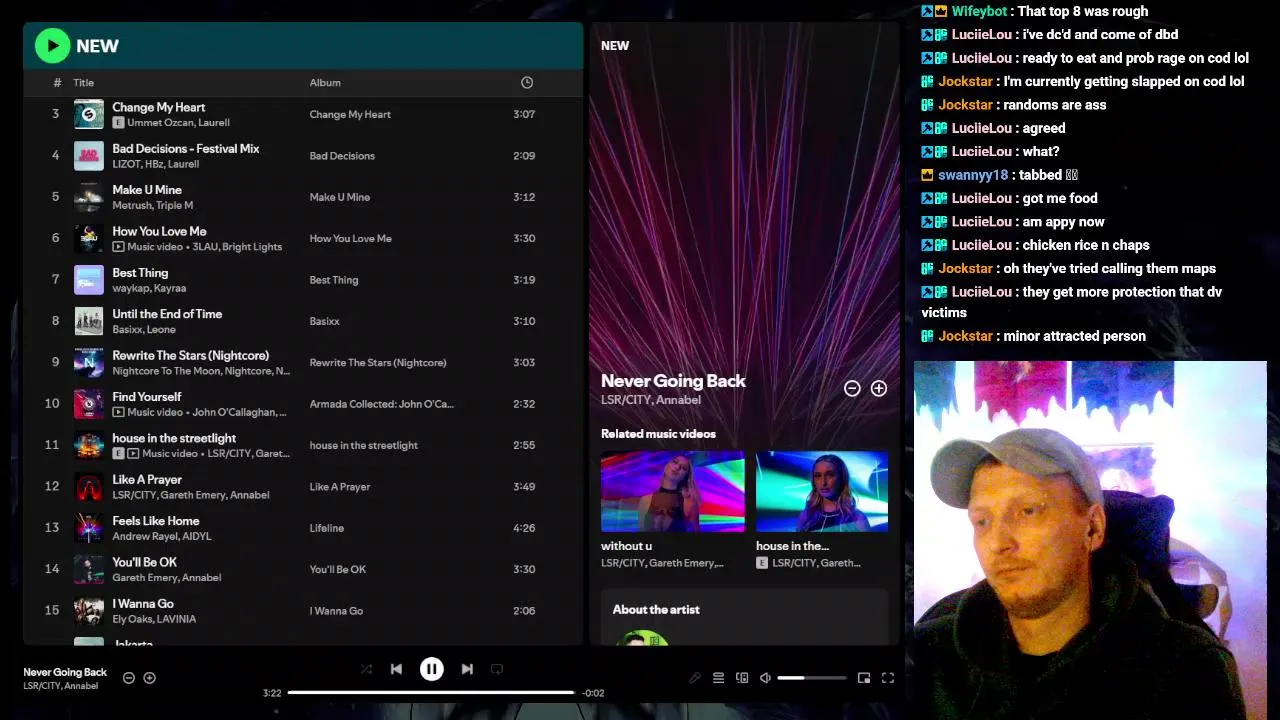Click the LSR/CITY, Annabel artist text in side panel

(651, 400)
